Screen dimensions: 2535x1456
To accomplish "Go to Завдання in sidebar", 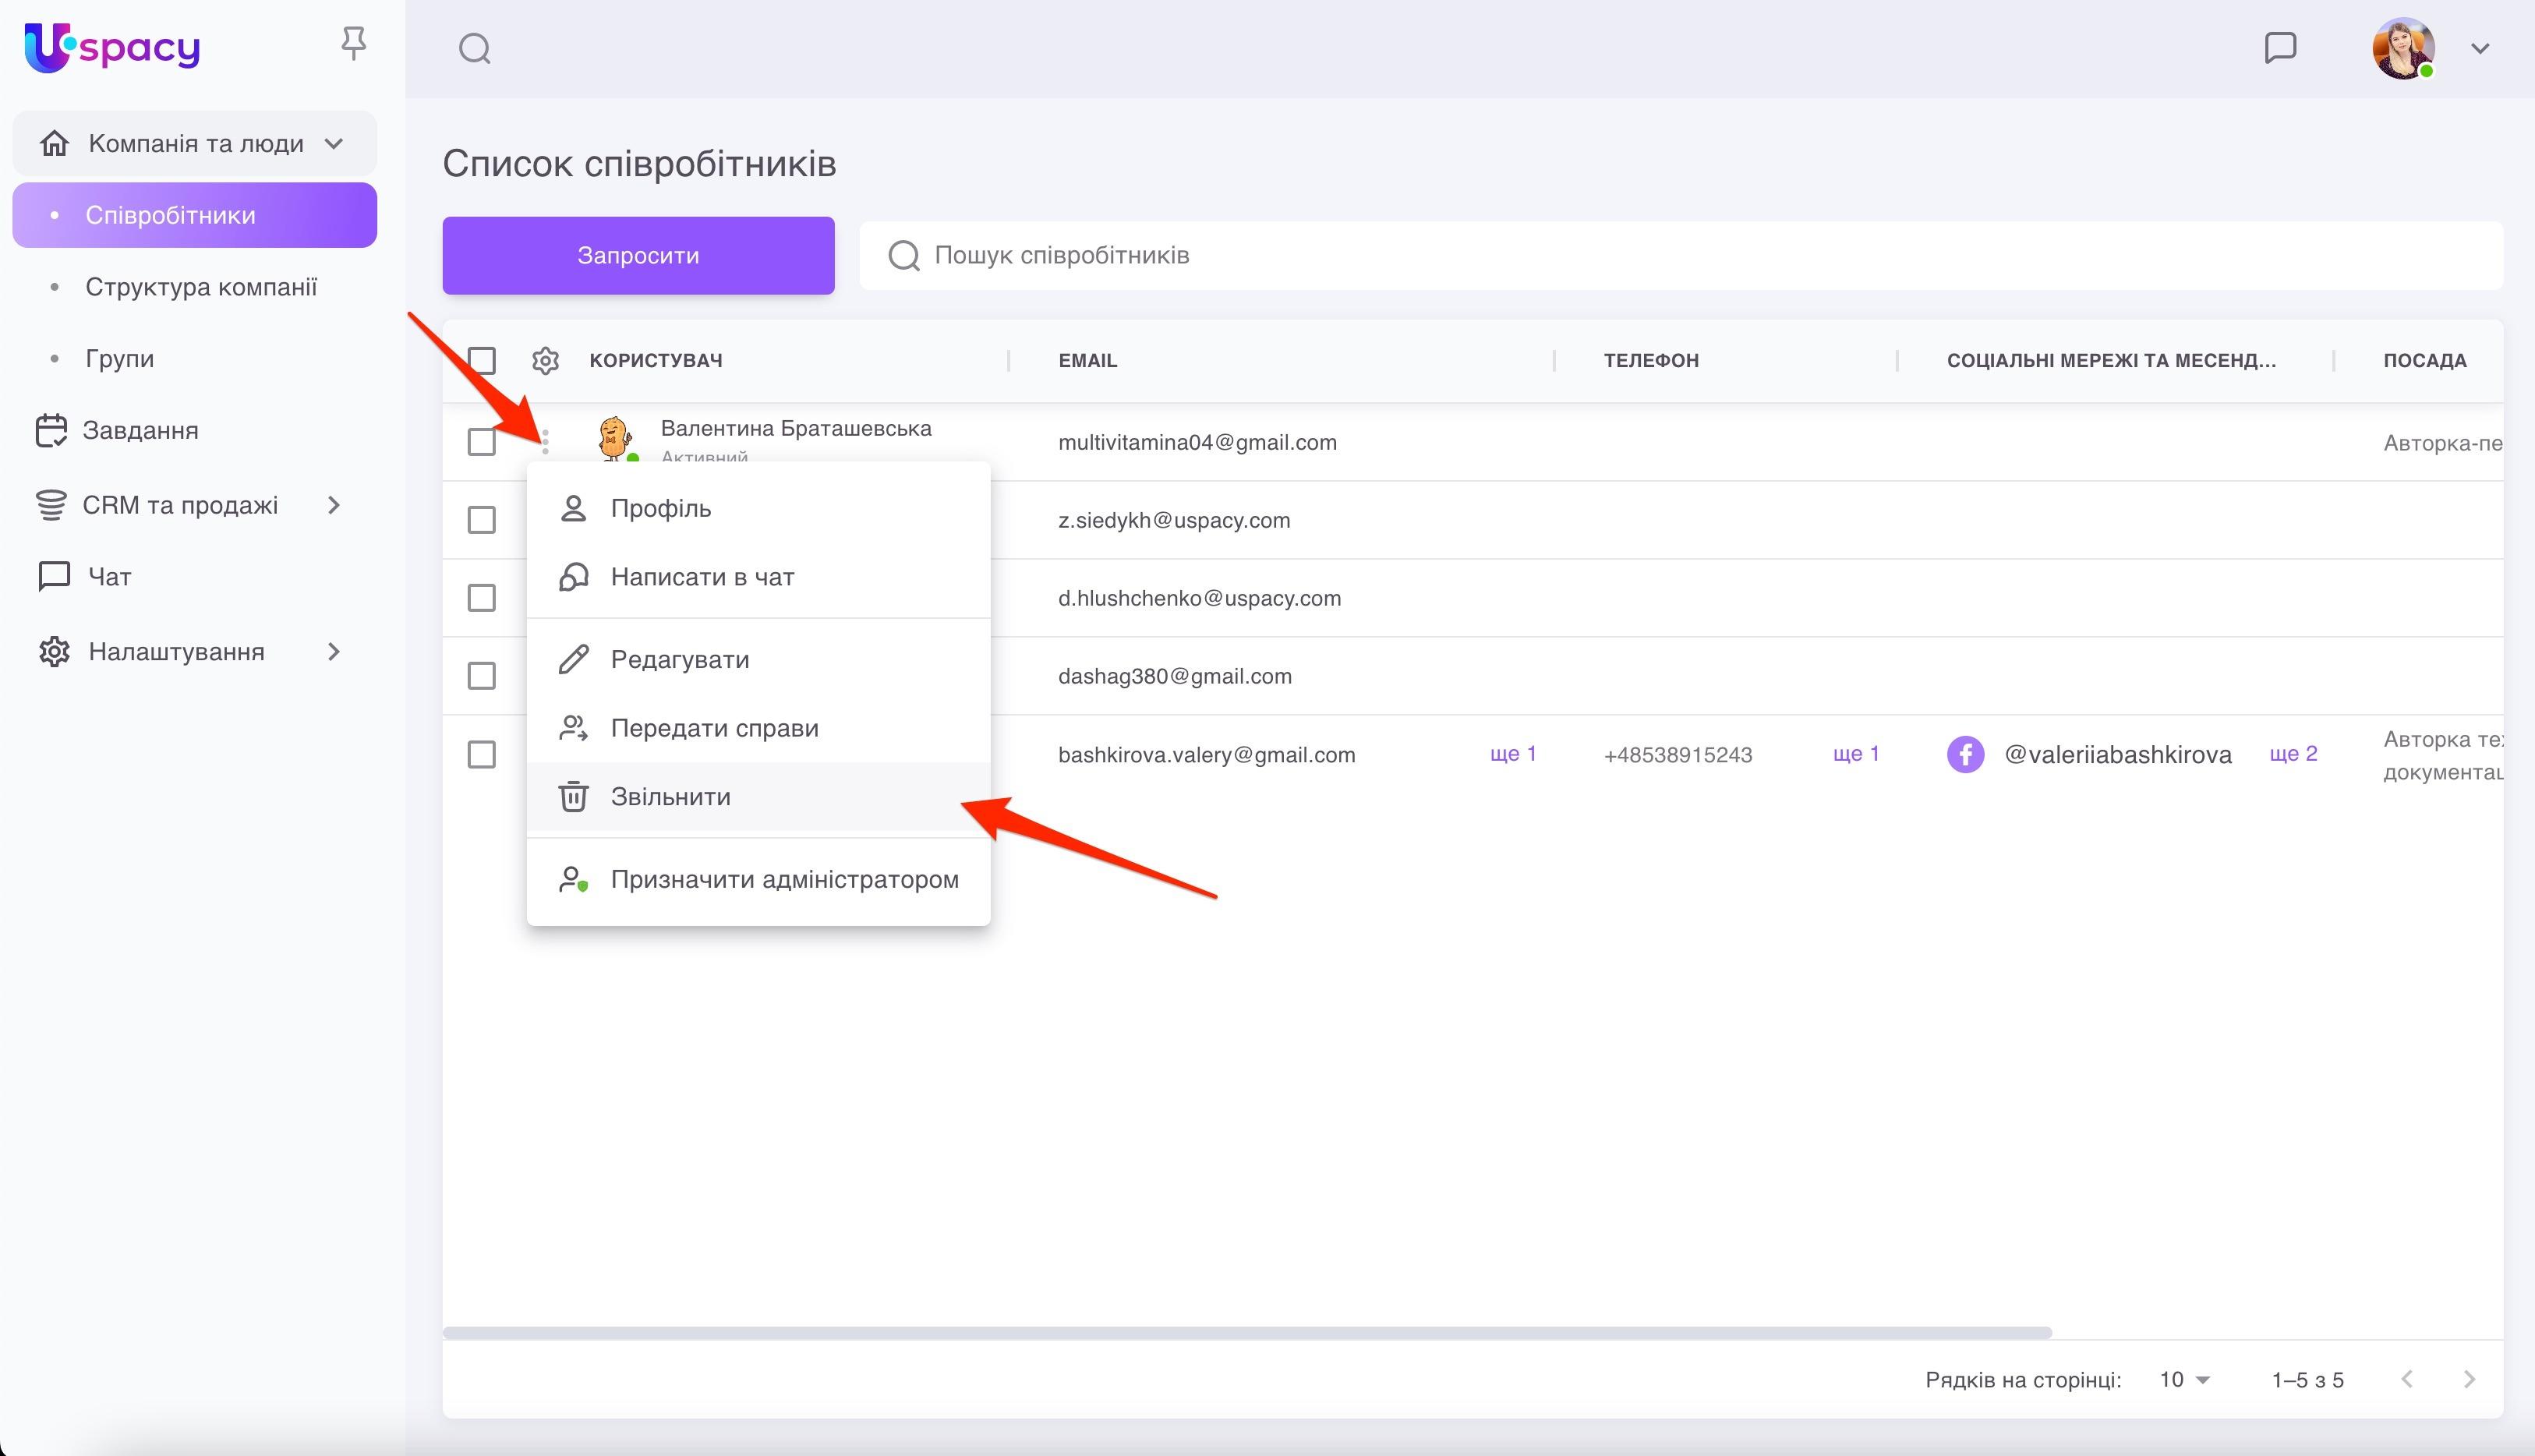I will (x=140, y=430).
